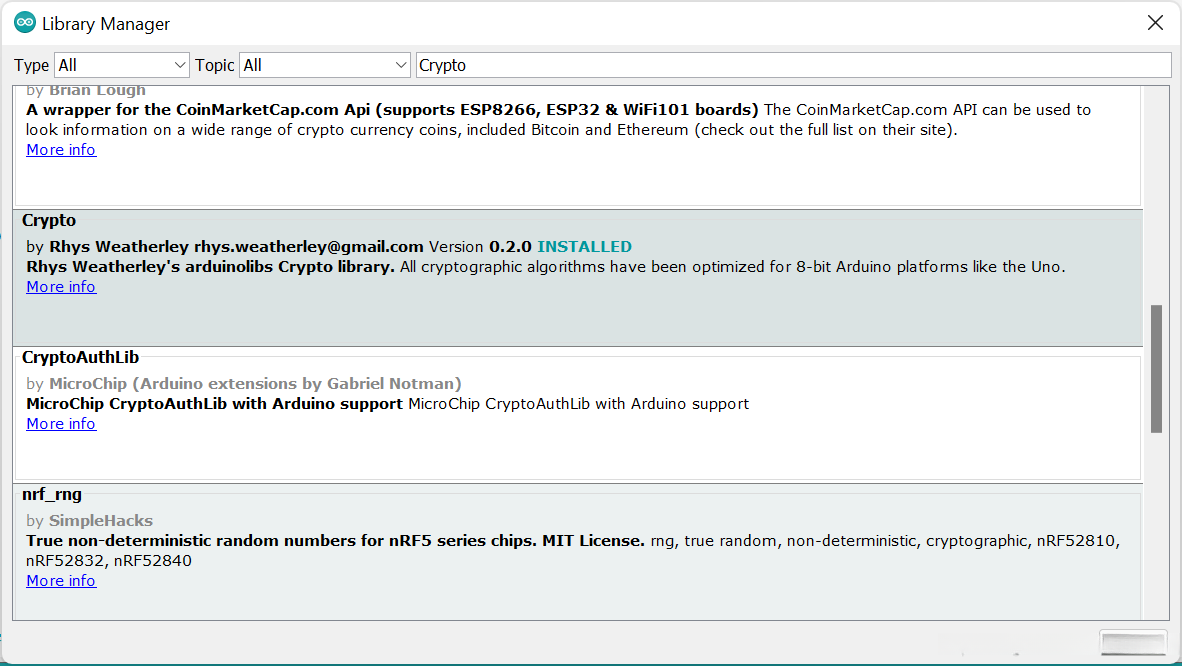The image size is (1182, 666).
Task: Open the Type filter dropdown
Action: pyautogui.click(x=122, y=65)
